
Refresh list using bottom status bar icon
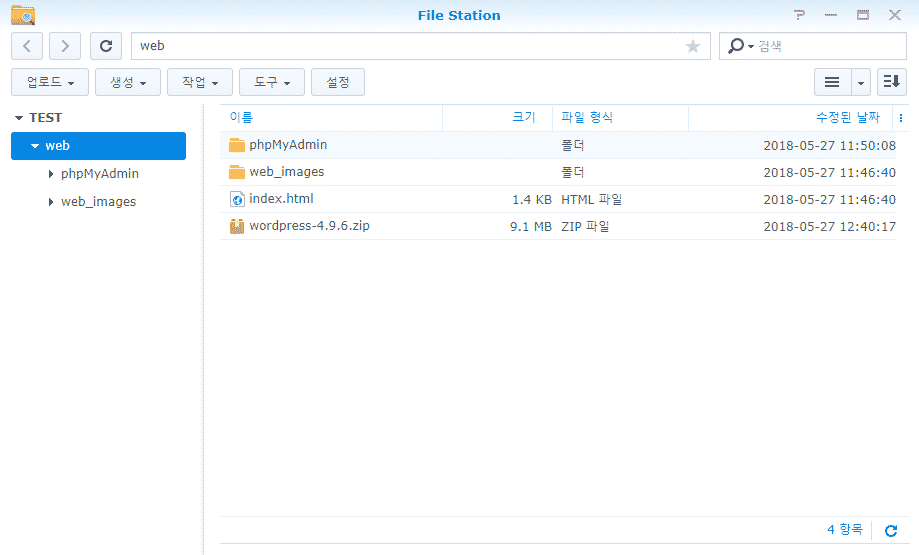891,530
